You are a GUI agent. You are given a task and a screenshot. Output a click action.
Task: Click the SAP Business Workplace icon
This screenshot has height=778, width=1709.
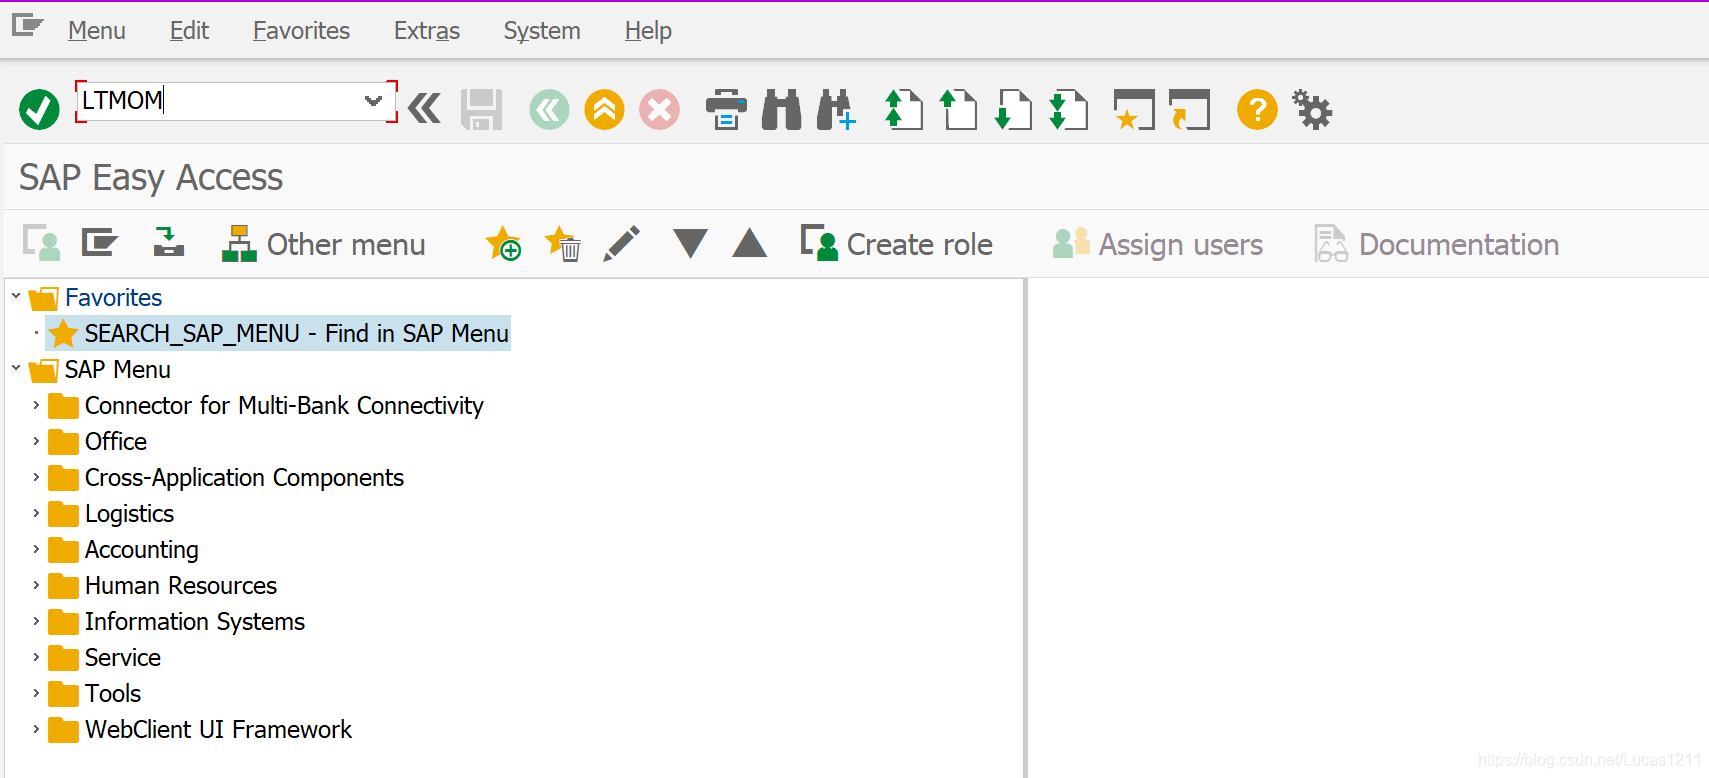(x=169, y=242)
